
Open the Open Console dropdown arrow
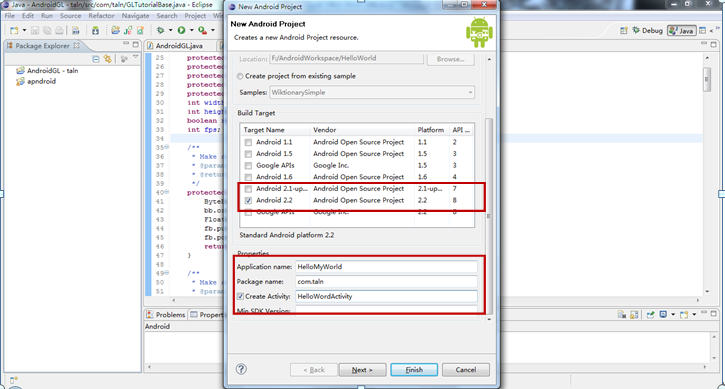[x=694, y=315]
